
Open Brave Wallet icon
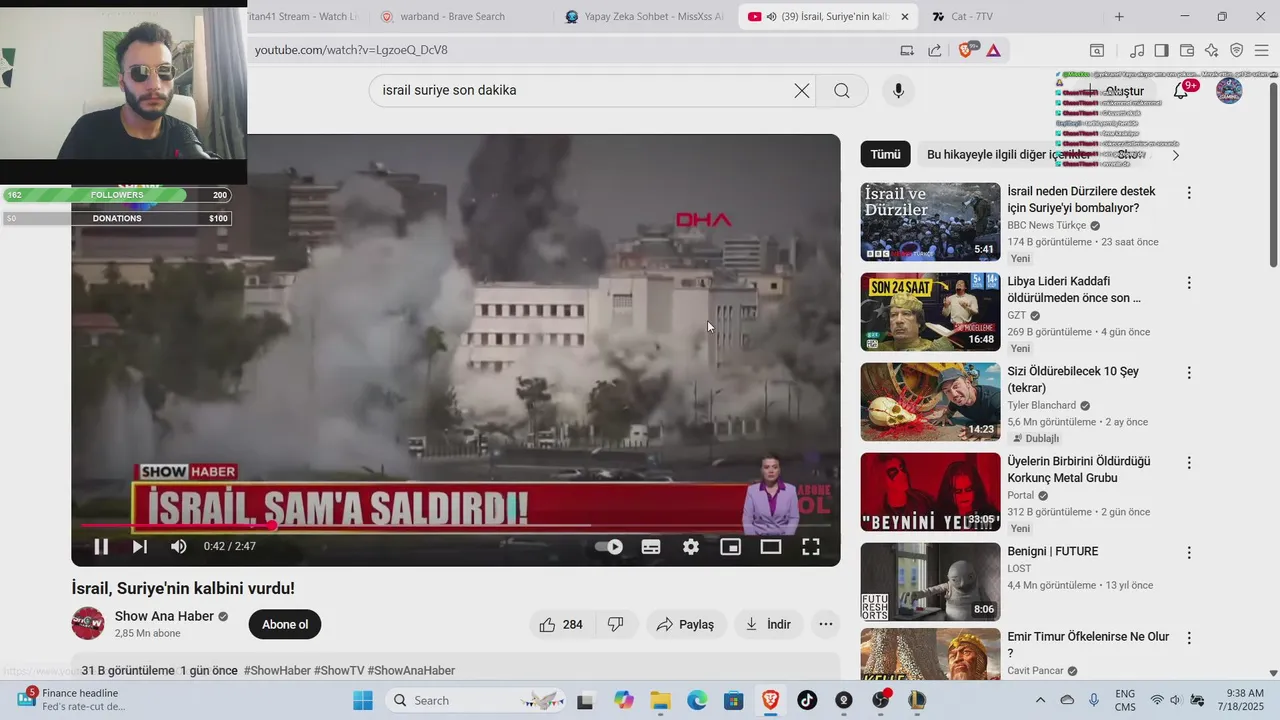point(1187,50)
